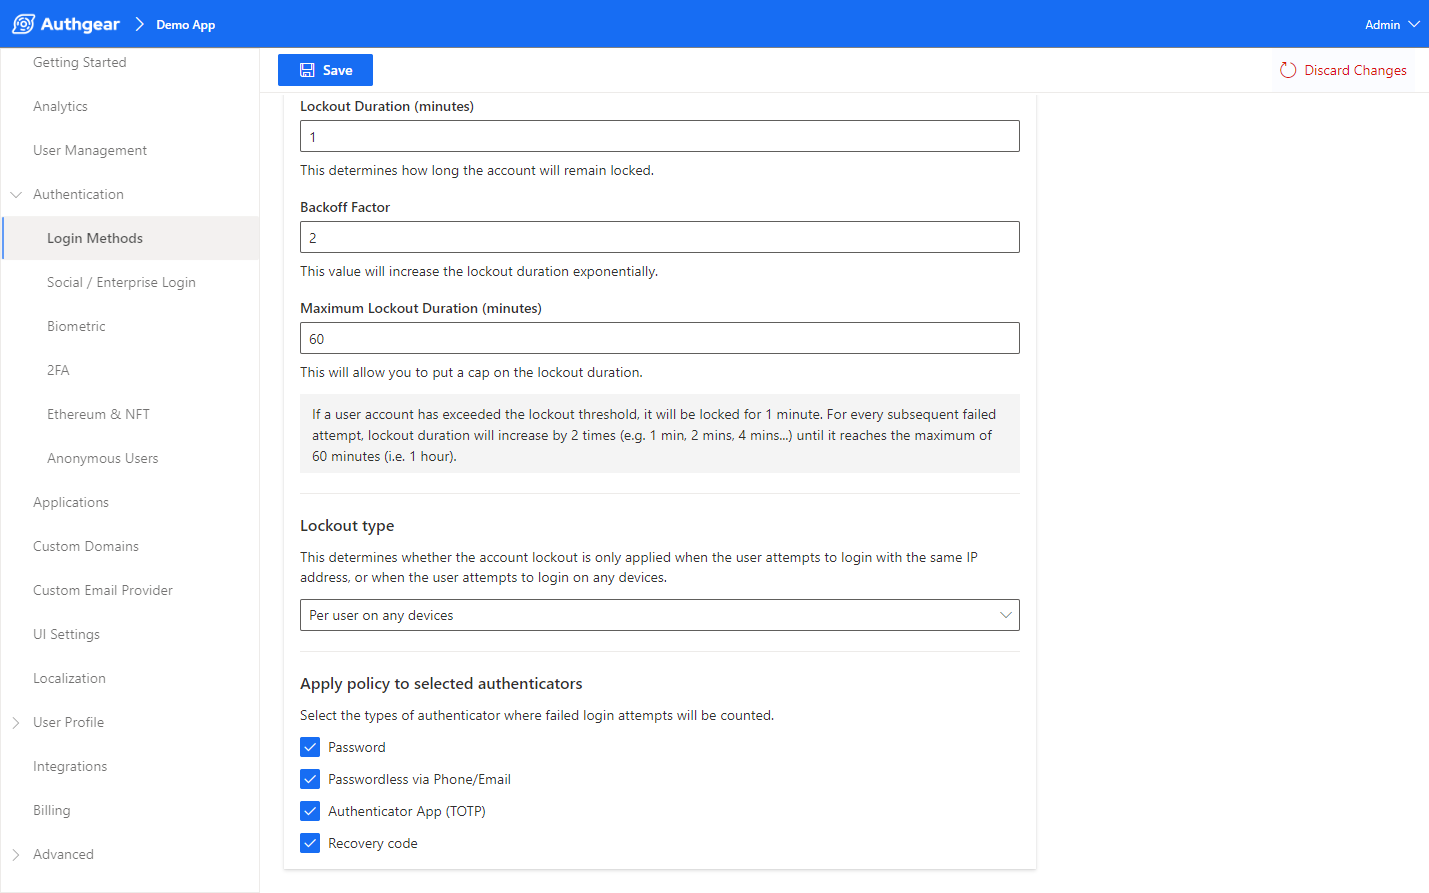Click the Authgear logo icon
Screen dimensions: 1429x893
tap(23, 24)
